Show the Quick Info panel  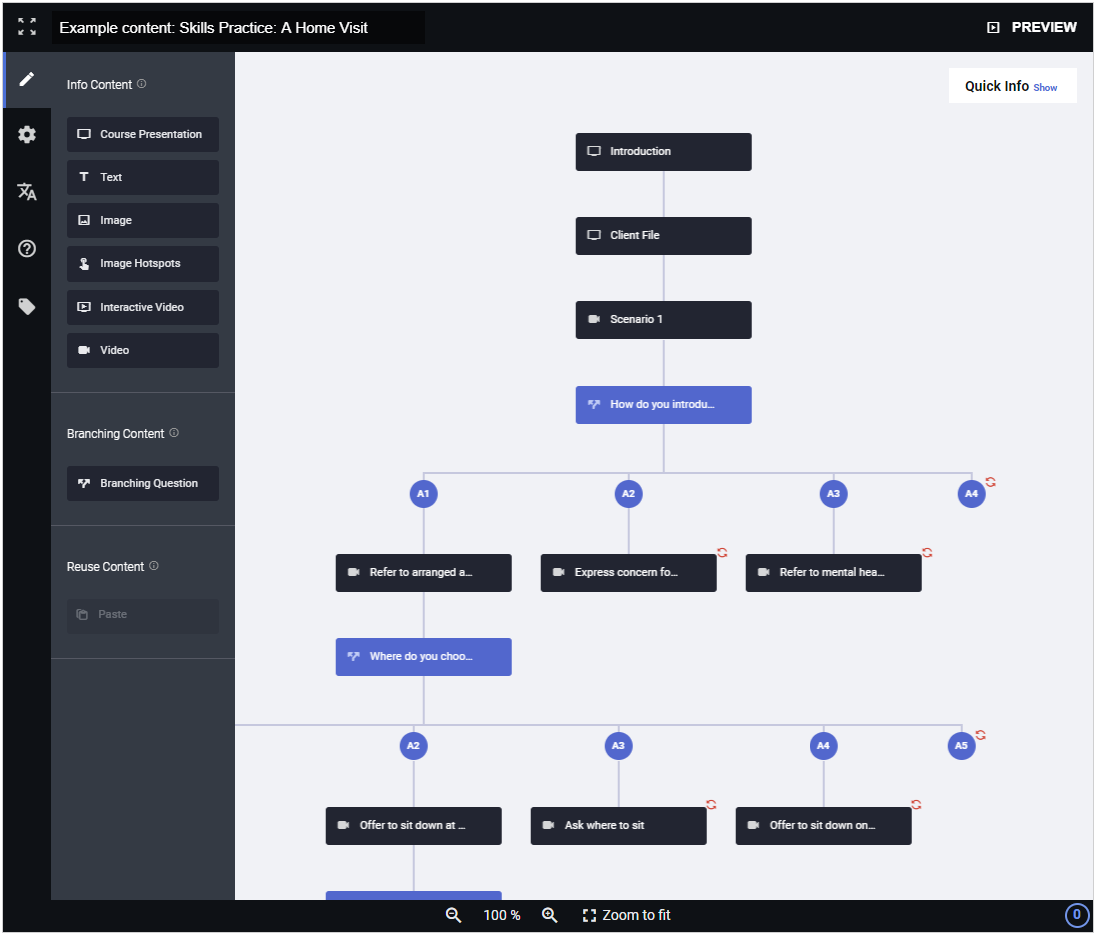click(1044, 87)
